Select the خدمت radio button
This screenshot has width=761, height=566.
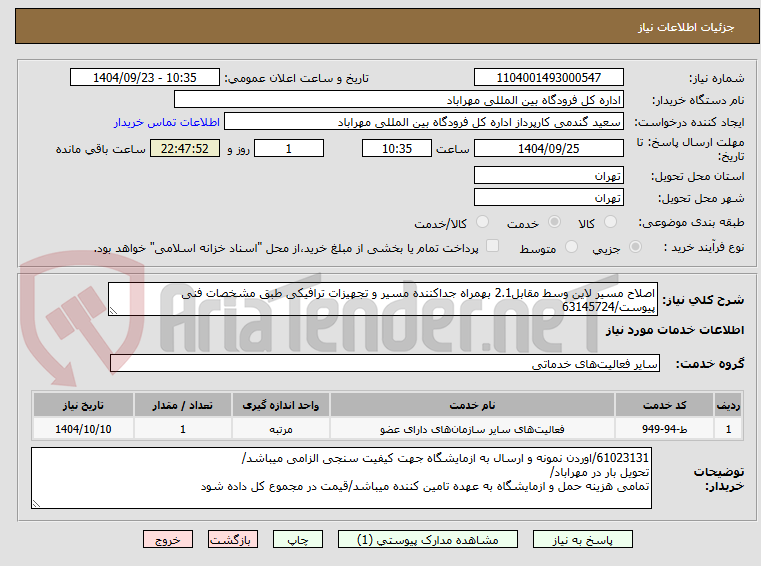click(x=554, y=222)
